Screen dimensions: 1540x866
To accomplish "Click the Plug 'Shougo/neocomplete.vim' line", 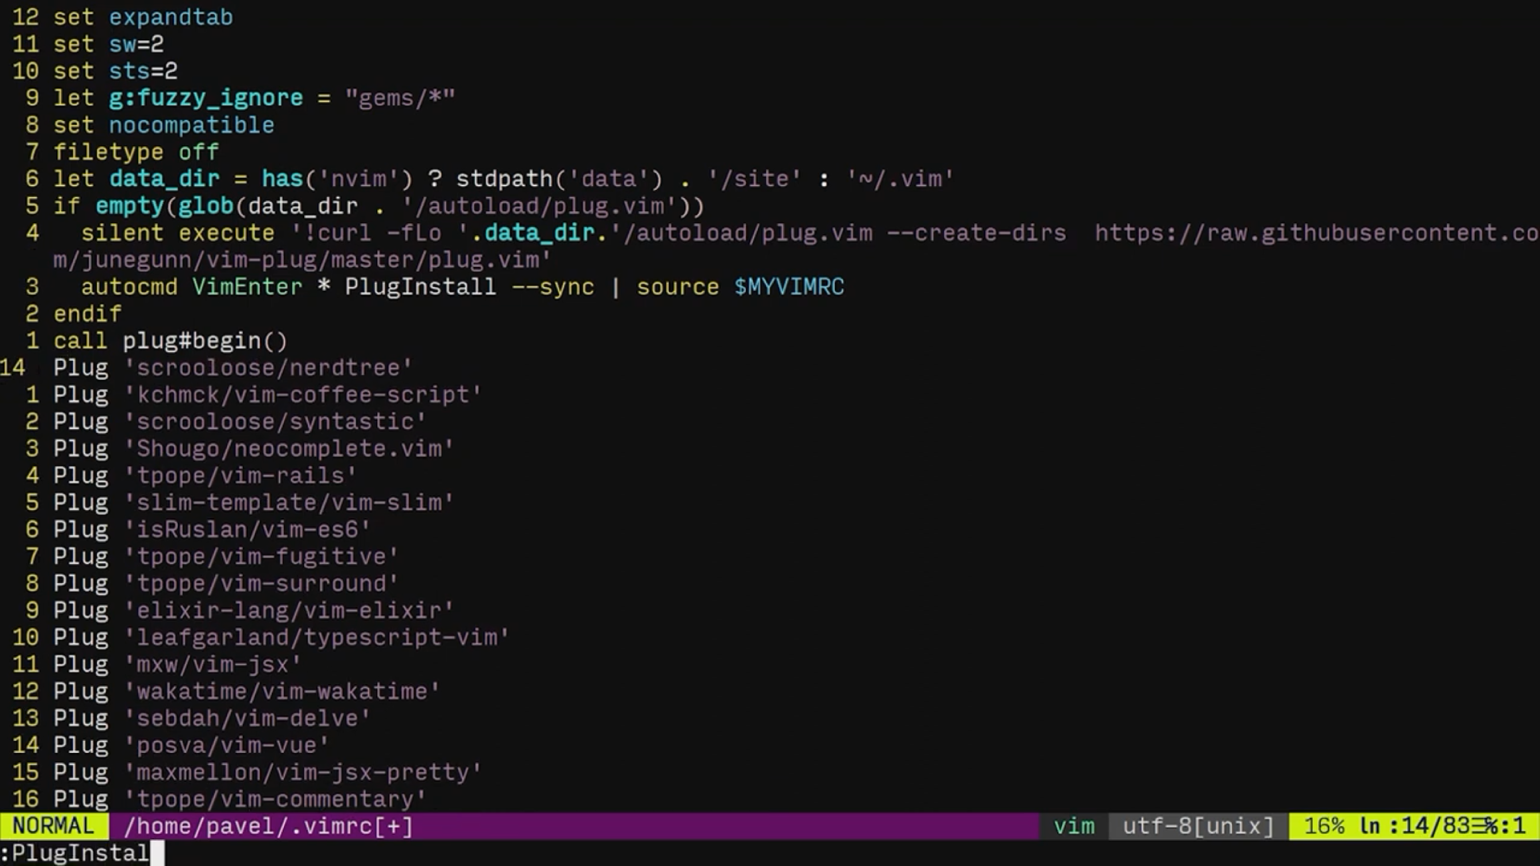I will (x=254, y=449).
